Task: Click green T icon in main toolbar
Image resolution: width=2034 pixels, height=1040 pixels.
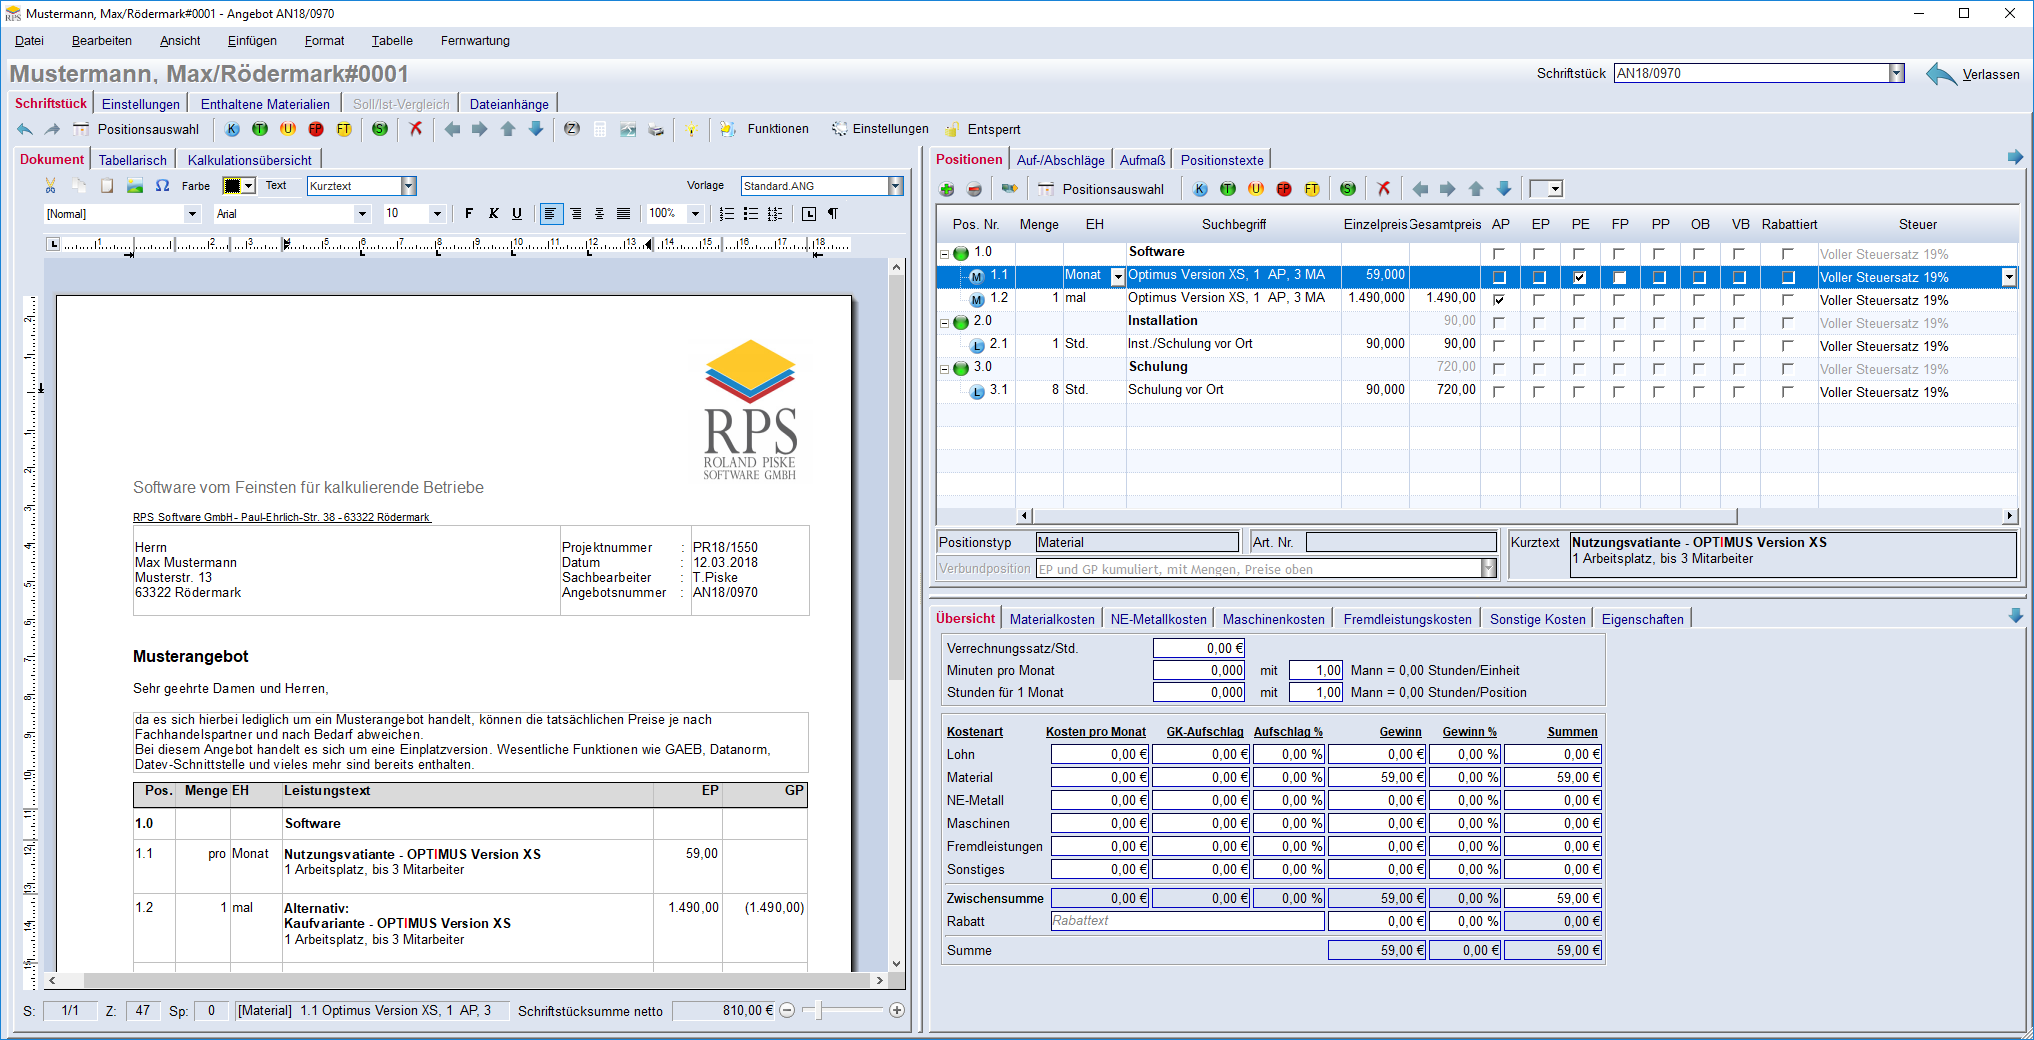Action: [260, 129]
